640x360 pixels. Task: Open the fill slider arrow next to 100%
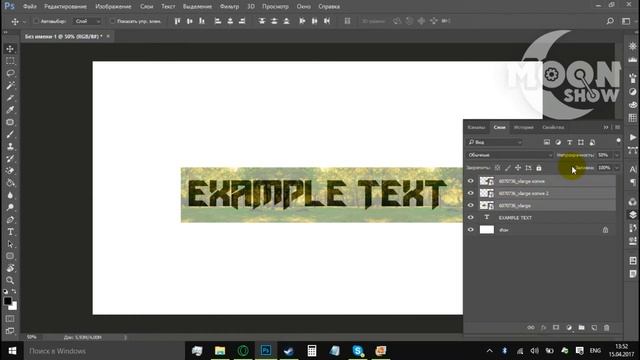tap(617, 168)
